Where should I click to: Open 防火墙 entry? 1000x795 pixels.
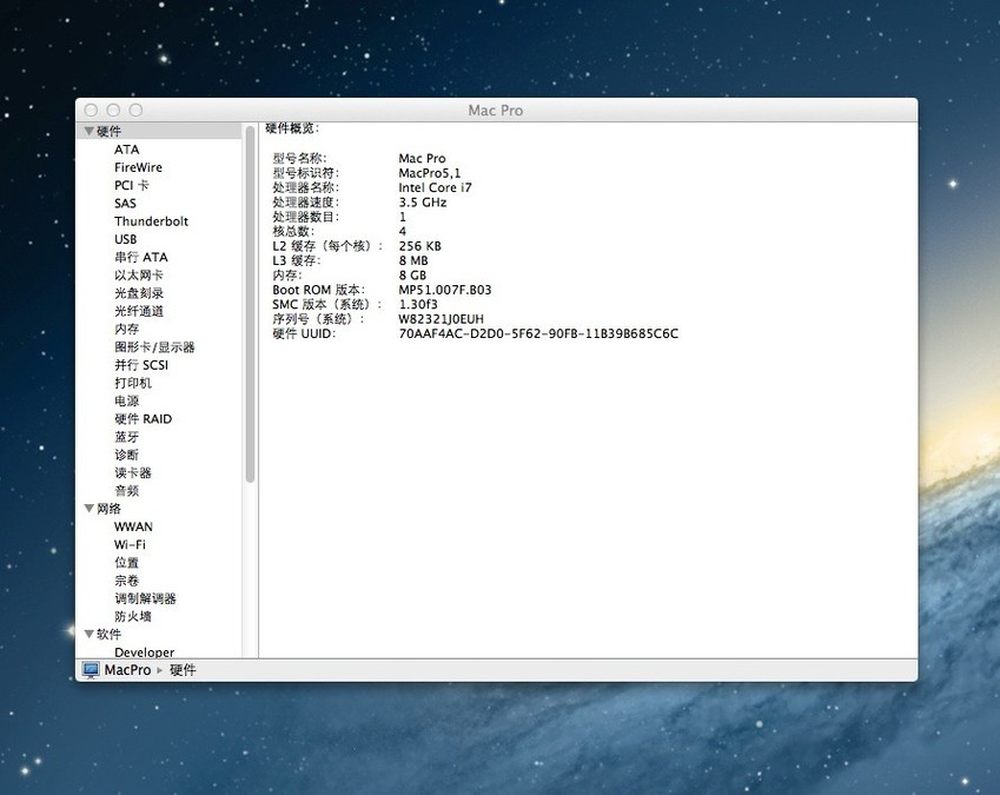[x=133, y=616]
